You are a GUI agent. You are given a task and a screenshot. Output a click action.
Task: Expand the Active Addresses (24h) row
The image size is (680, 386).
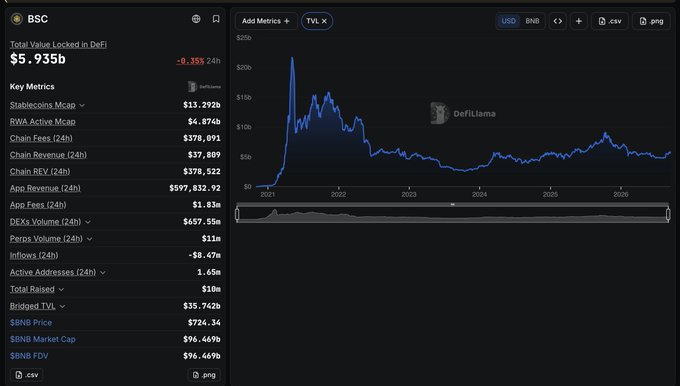coord(103,272)
